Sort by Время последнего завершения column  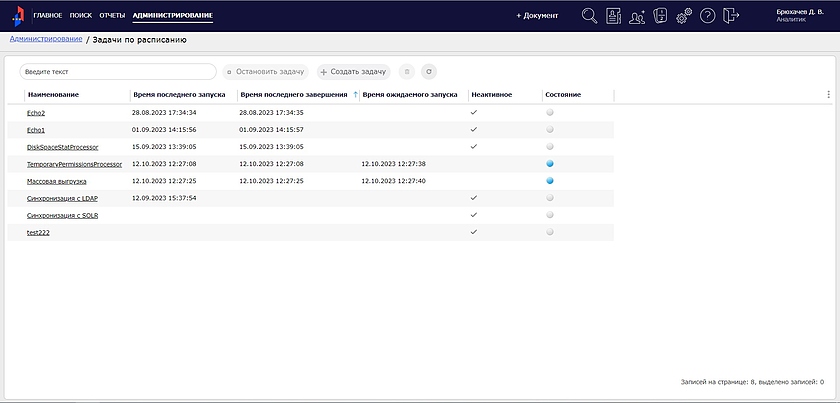293,95
